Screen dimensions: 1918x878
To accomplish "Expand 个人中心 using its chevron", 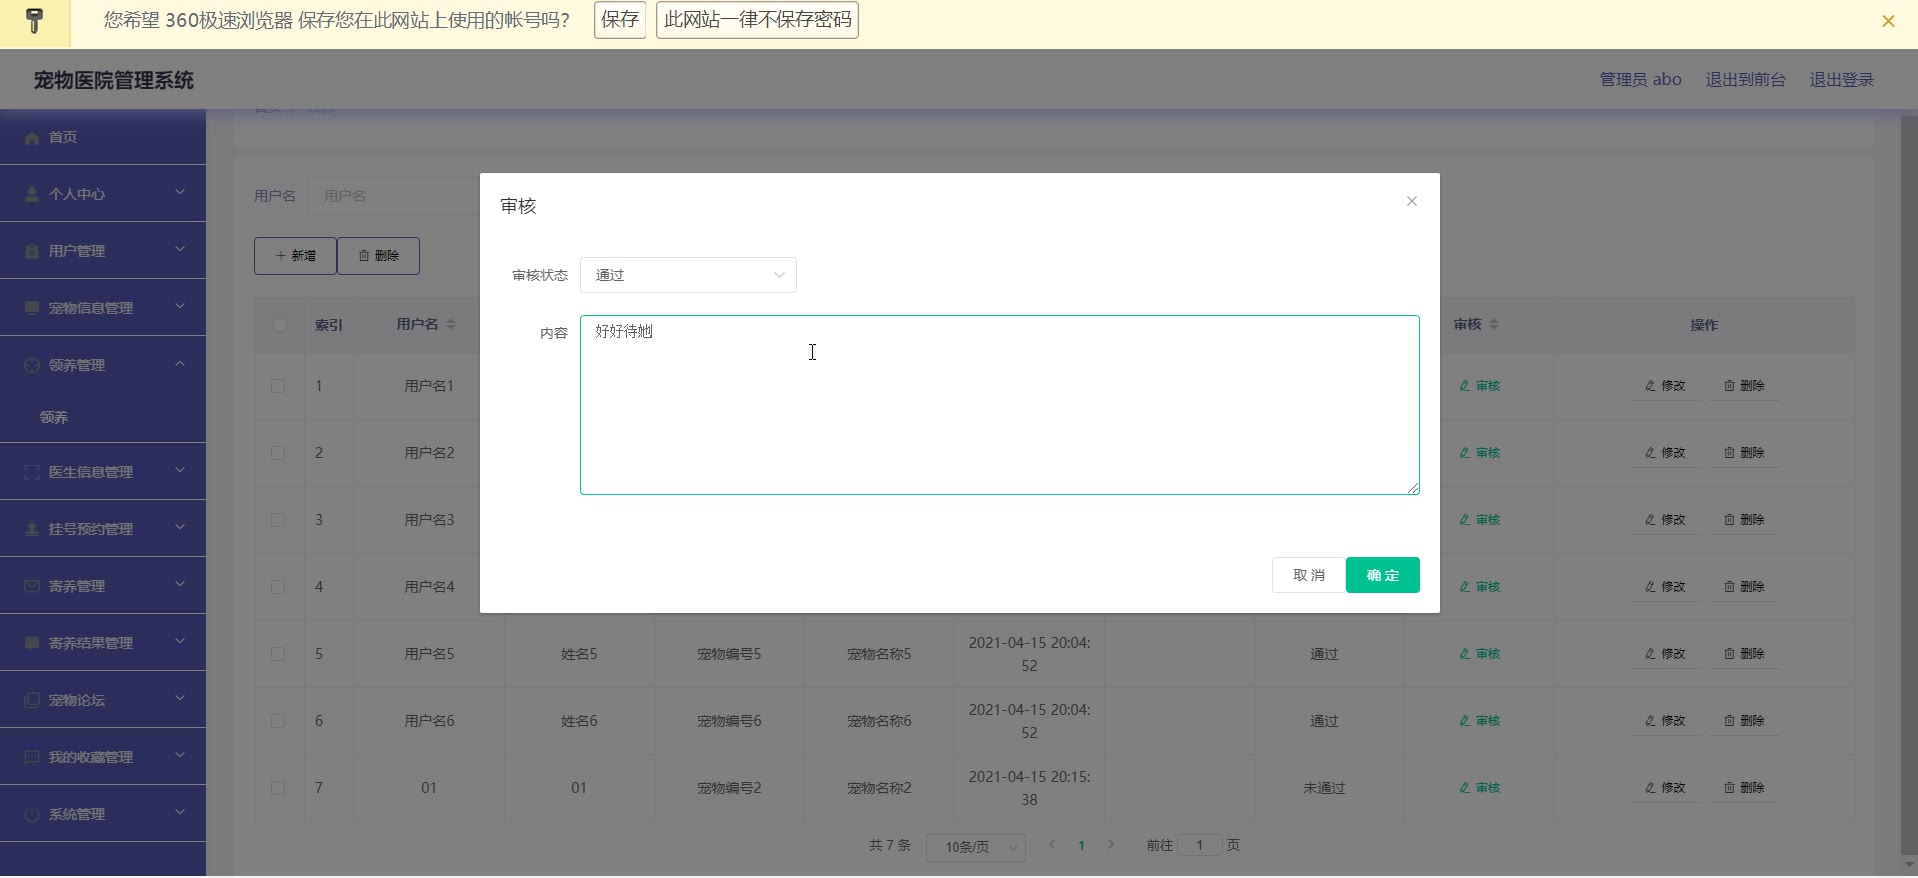I will (180, 192).
